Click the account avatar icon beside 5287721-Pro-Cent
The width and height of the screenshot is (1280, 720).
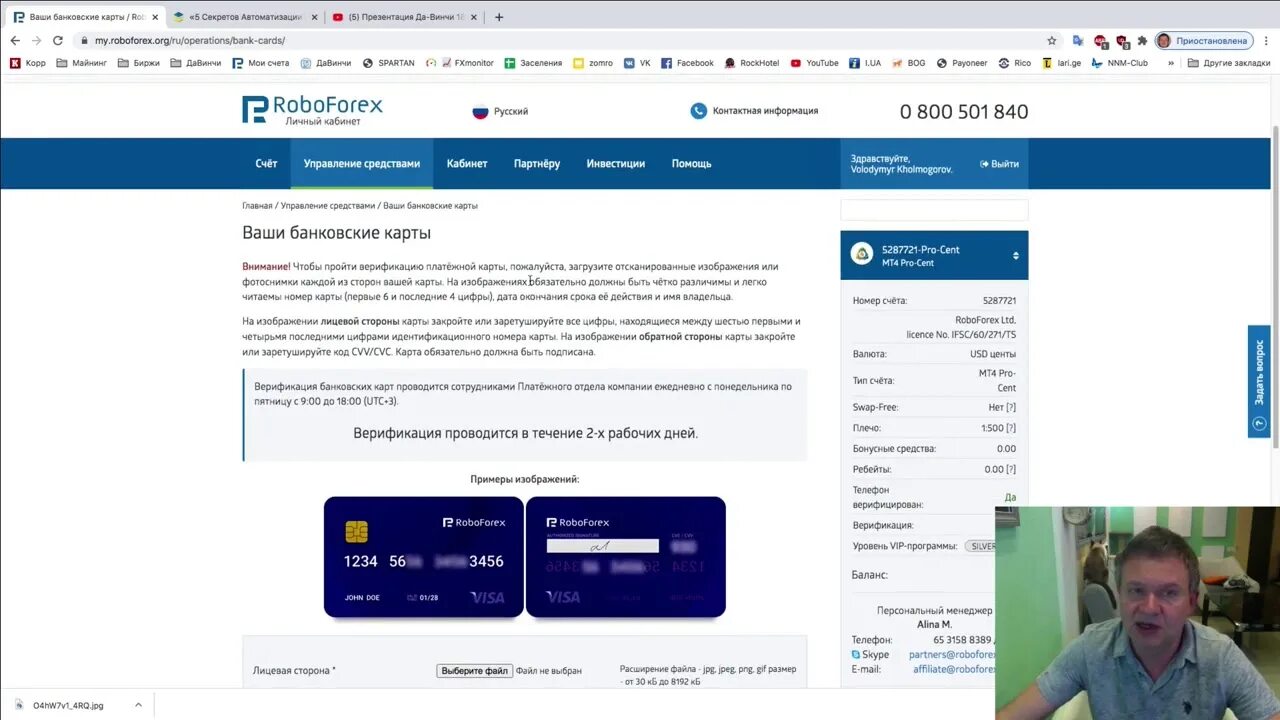862,254
